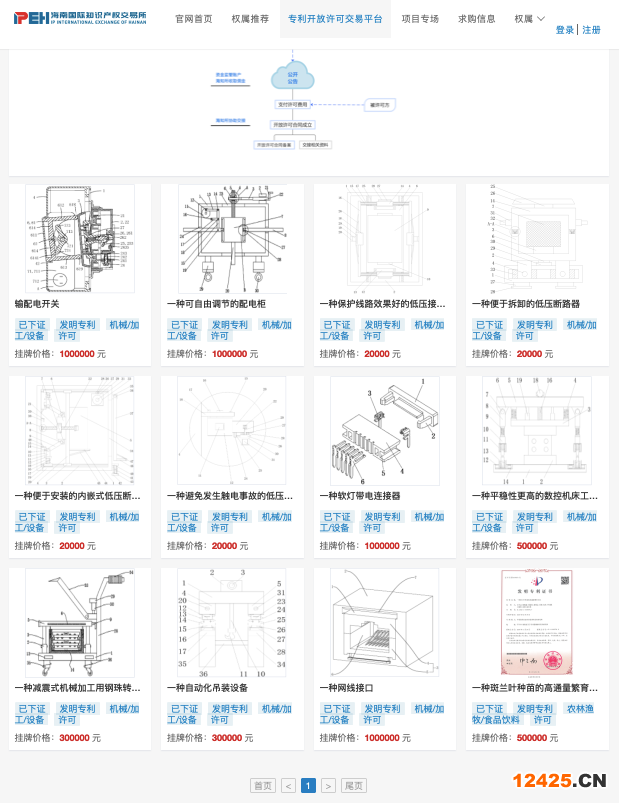The image size is (619, 803).
Task: Open 求购信息 in the top navigation
Action: [477, 19]
